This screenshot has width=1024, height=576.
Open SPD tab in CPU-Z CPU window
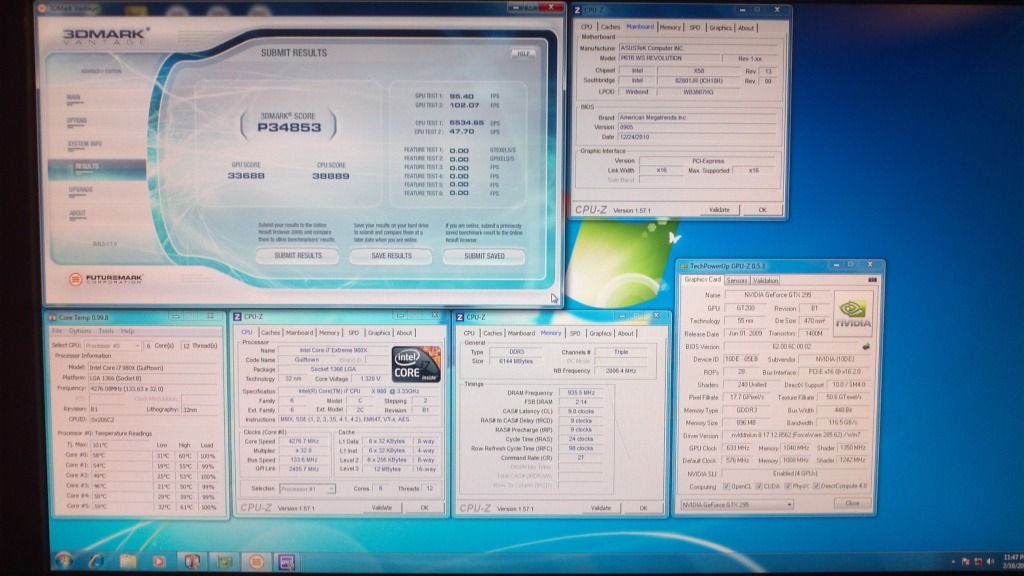[x=353, y=333]
